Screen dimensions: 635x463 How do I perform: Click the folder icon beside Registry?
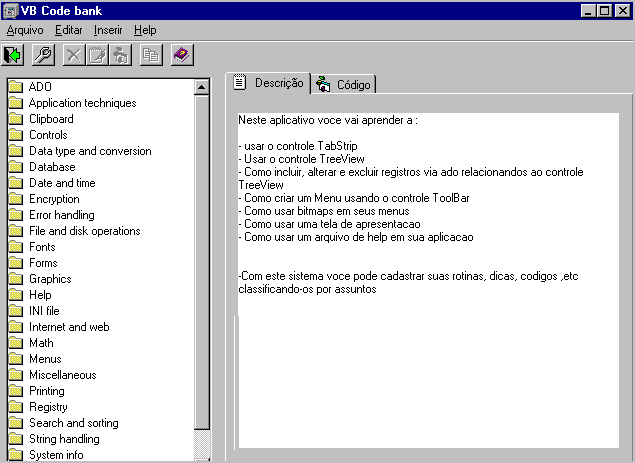pos(16,407)
